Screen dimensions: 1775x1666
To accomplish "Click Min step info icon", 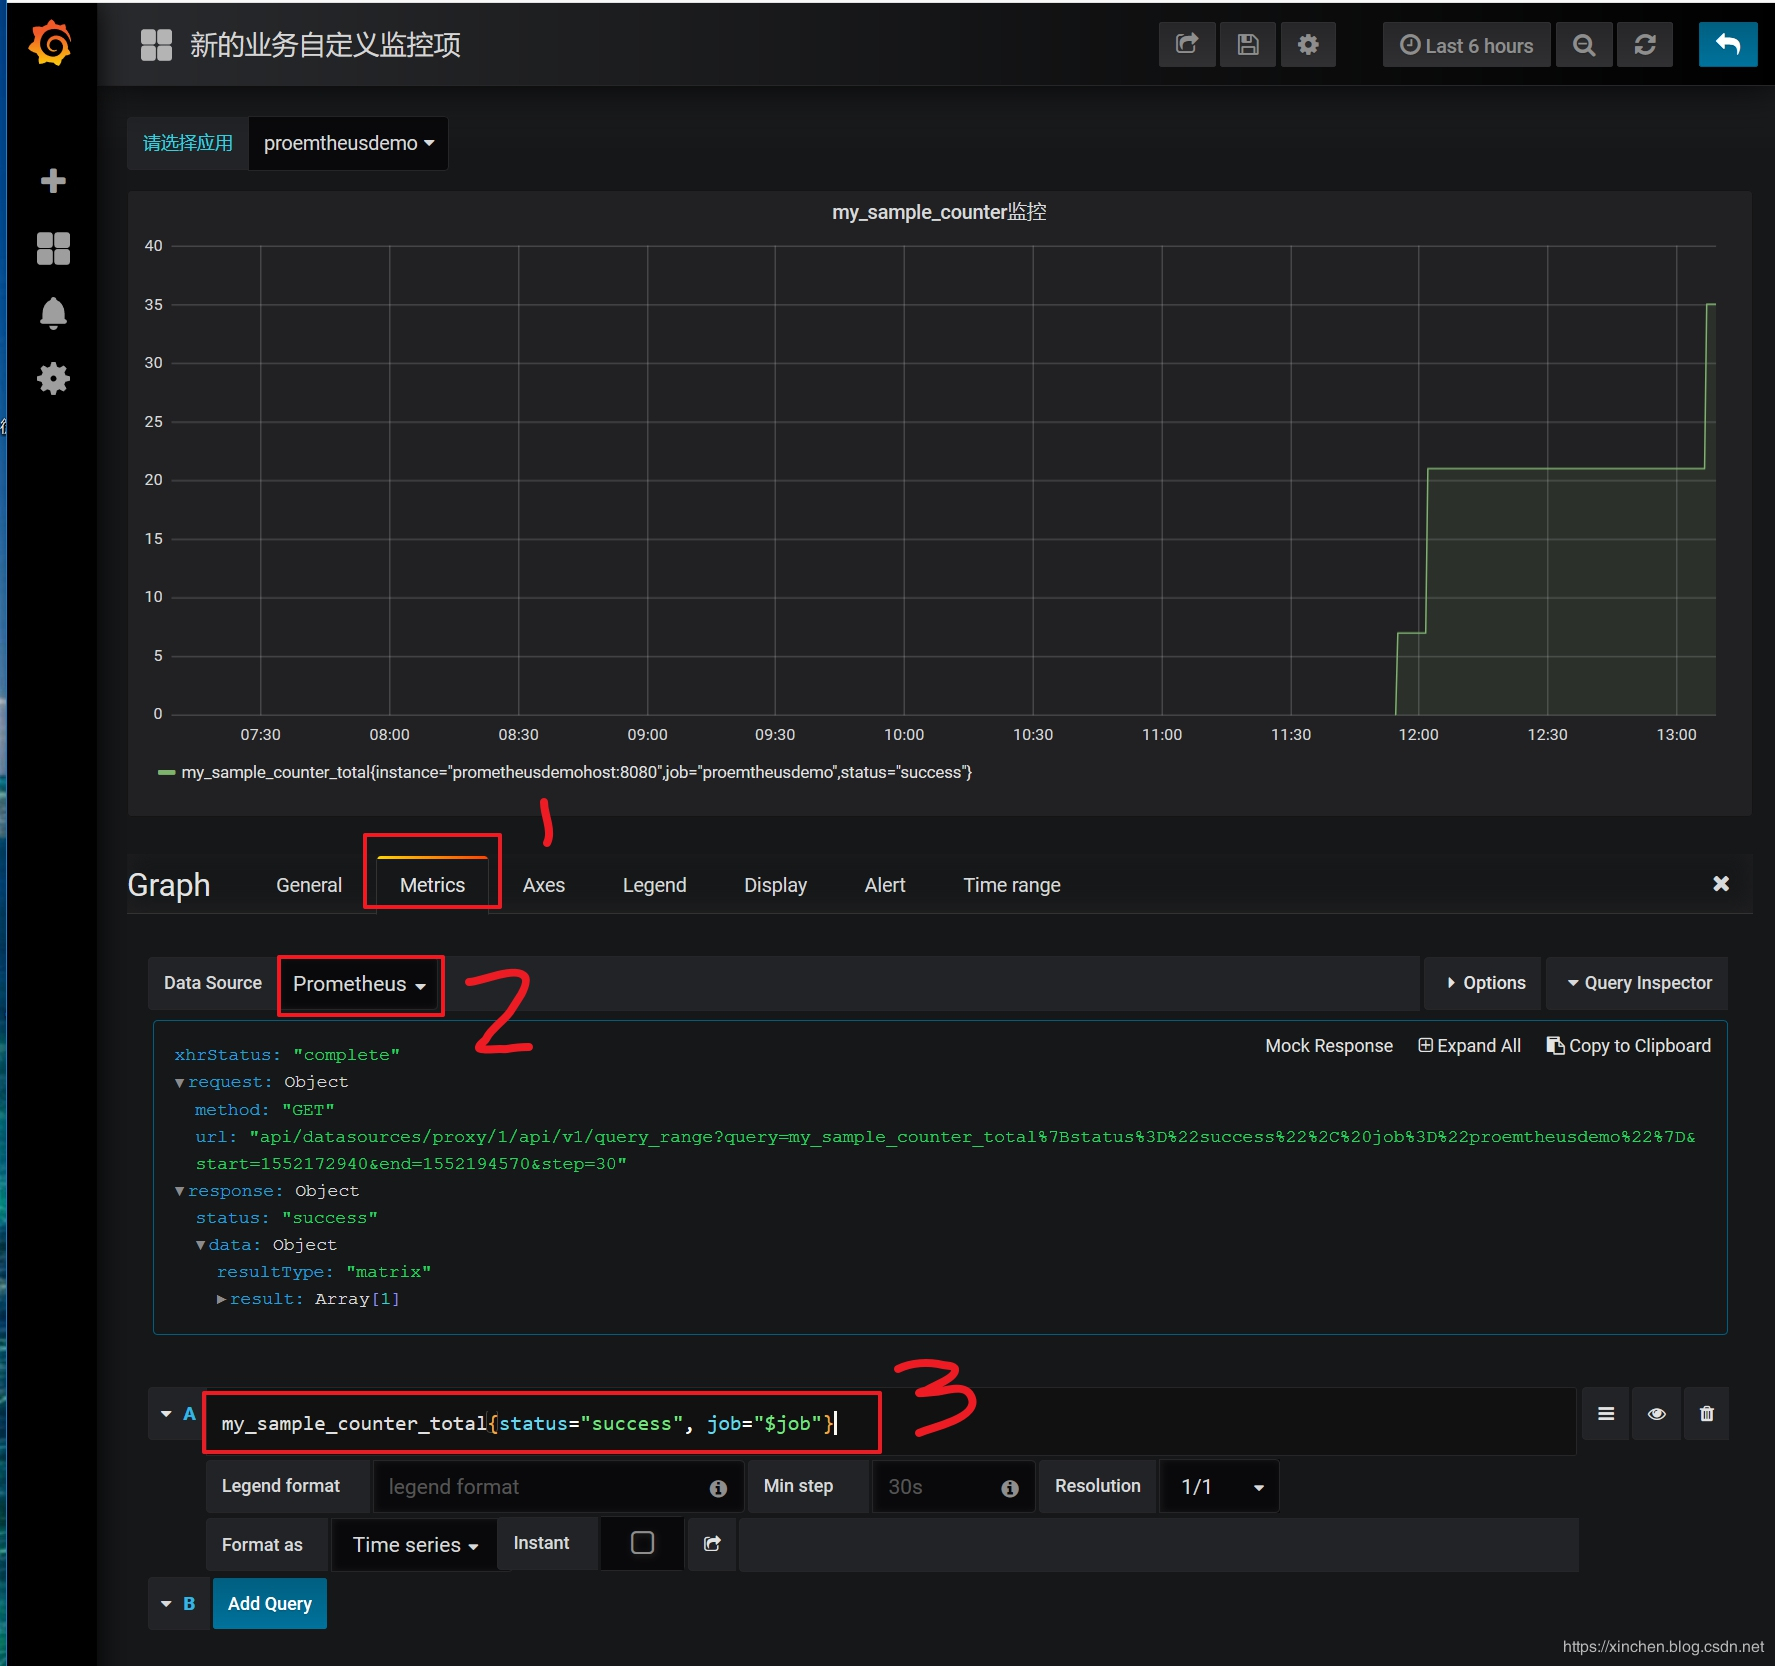I will pos(1010,1488).
